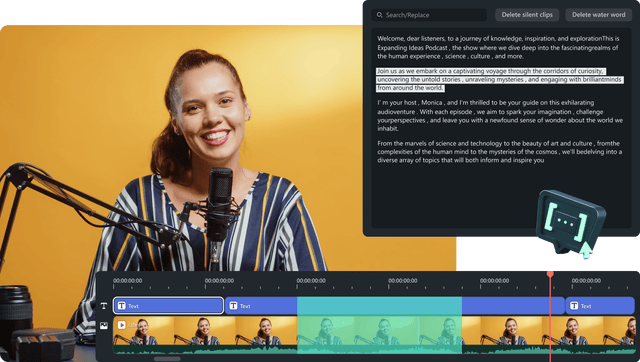Click the T icon on first Text clip

pyautogui.click(x=122, y=305)
